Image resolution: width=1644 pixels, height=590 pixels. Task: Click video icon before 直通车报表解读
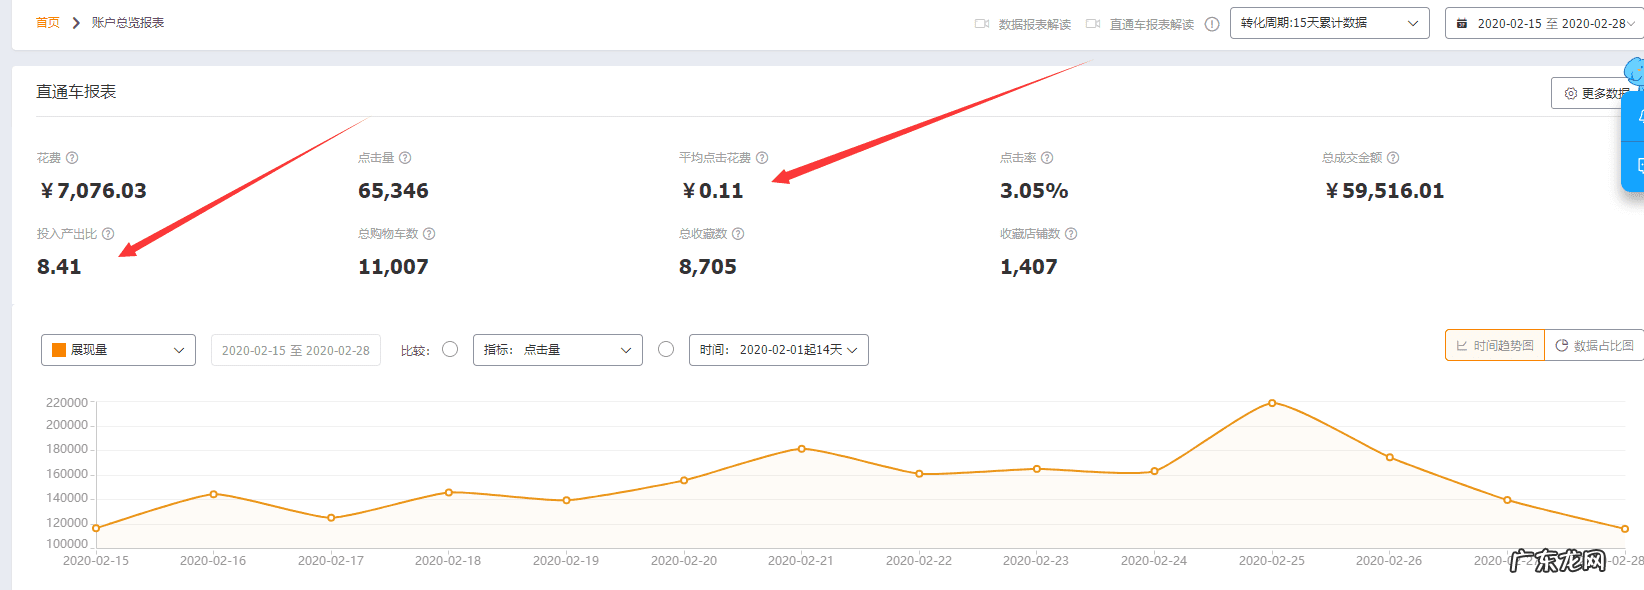pos(1093,24)
